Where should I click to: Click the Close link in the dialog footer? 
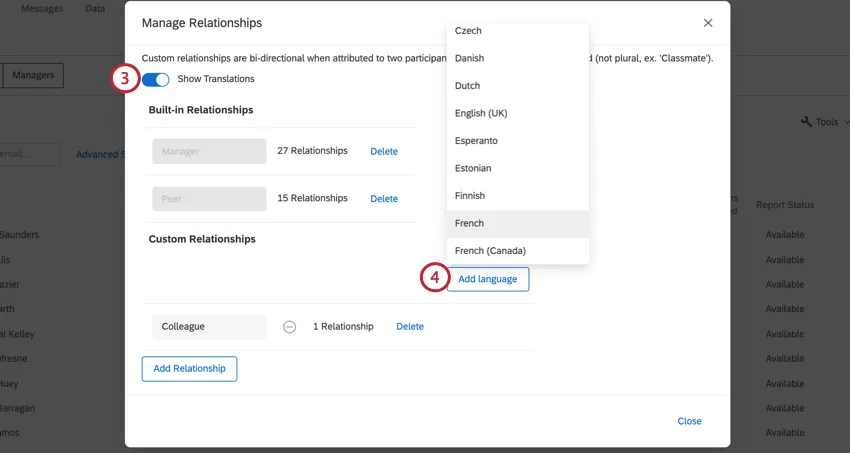click(689, 421)
